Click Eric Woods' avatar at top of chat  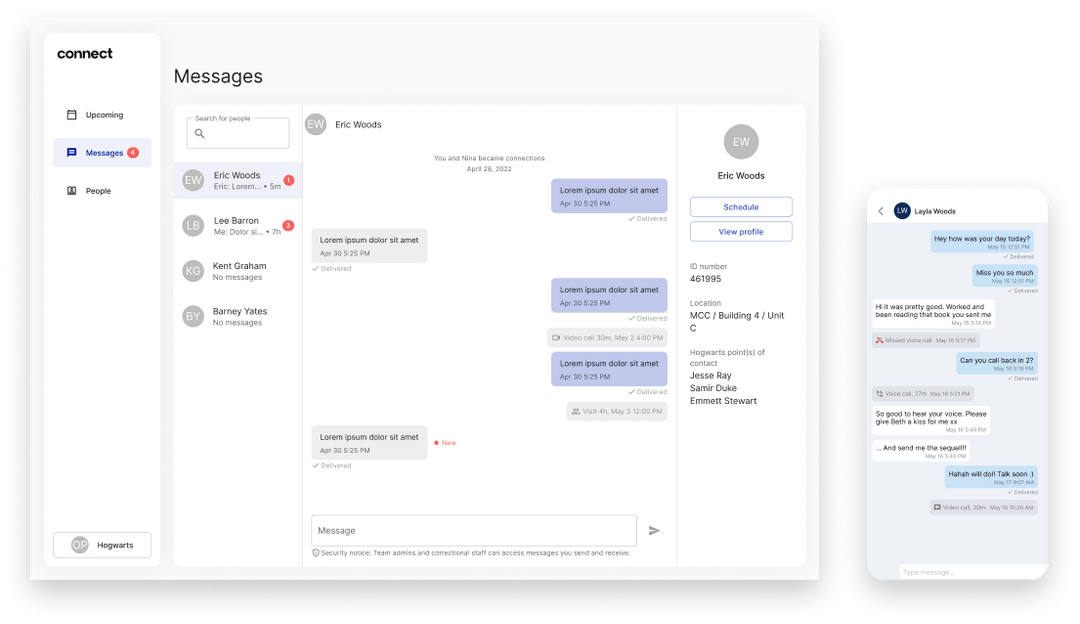(315, 123)
